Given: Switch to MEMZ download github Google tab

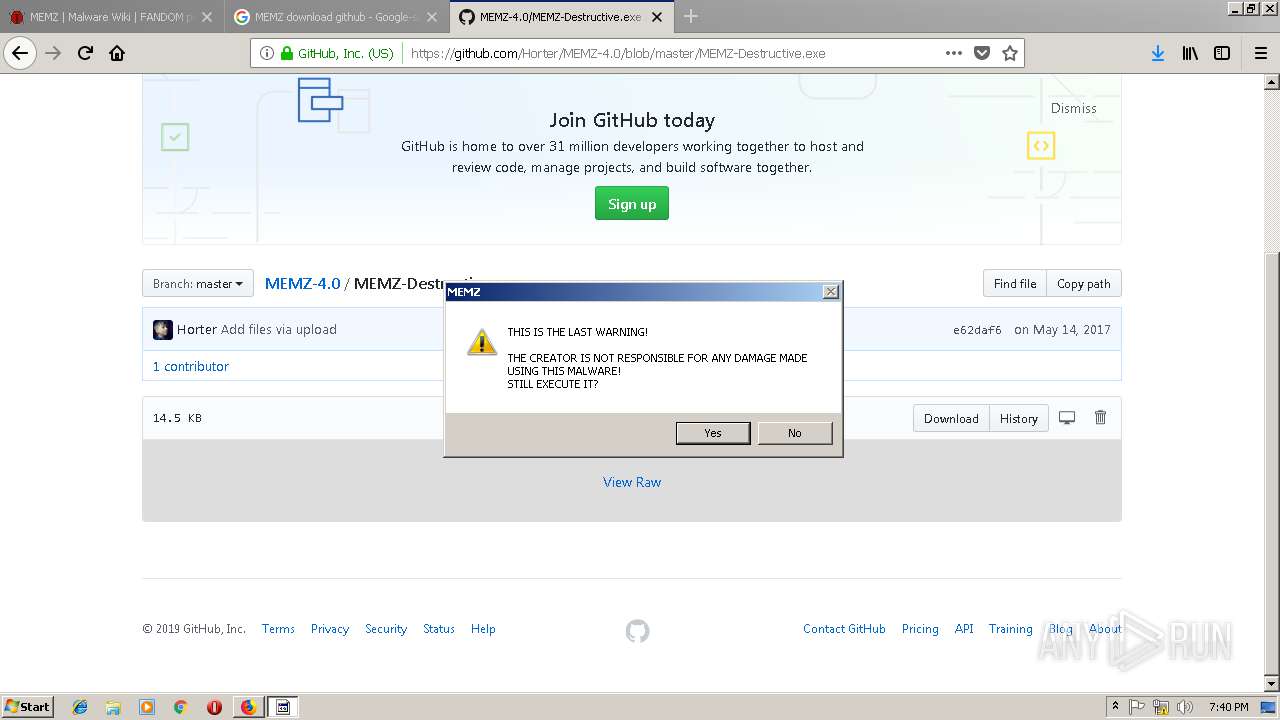Looking at the screenshot, I should [336, 17].
